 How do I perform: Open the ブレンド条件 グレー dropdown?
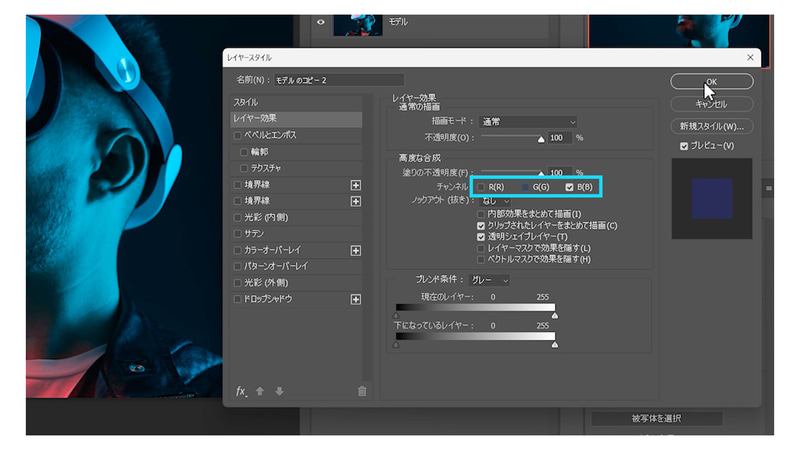pos(489,280)
